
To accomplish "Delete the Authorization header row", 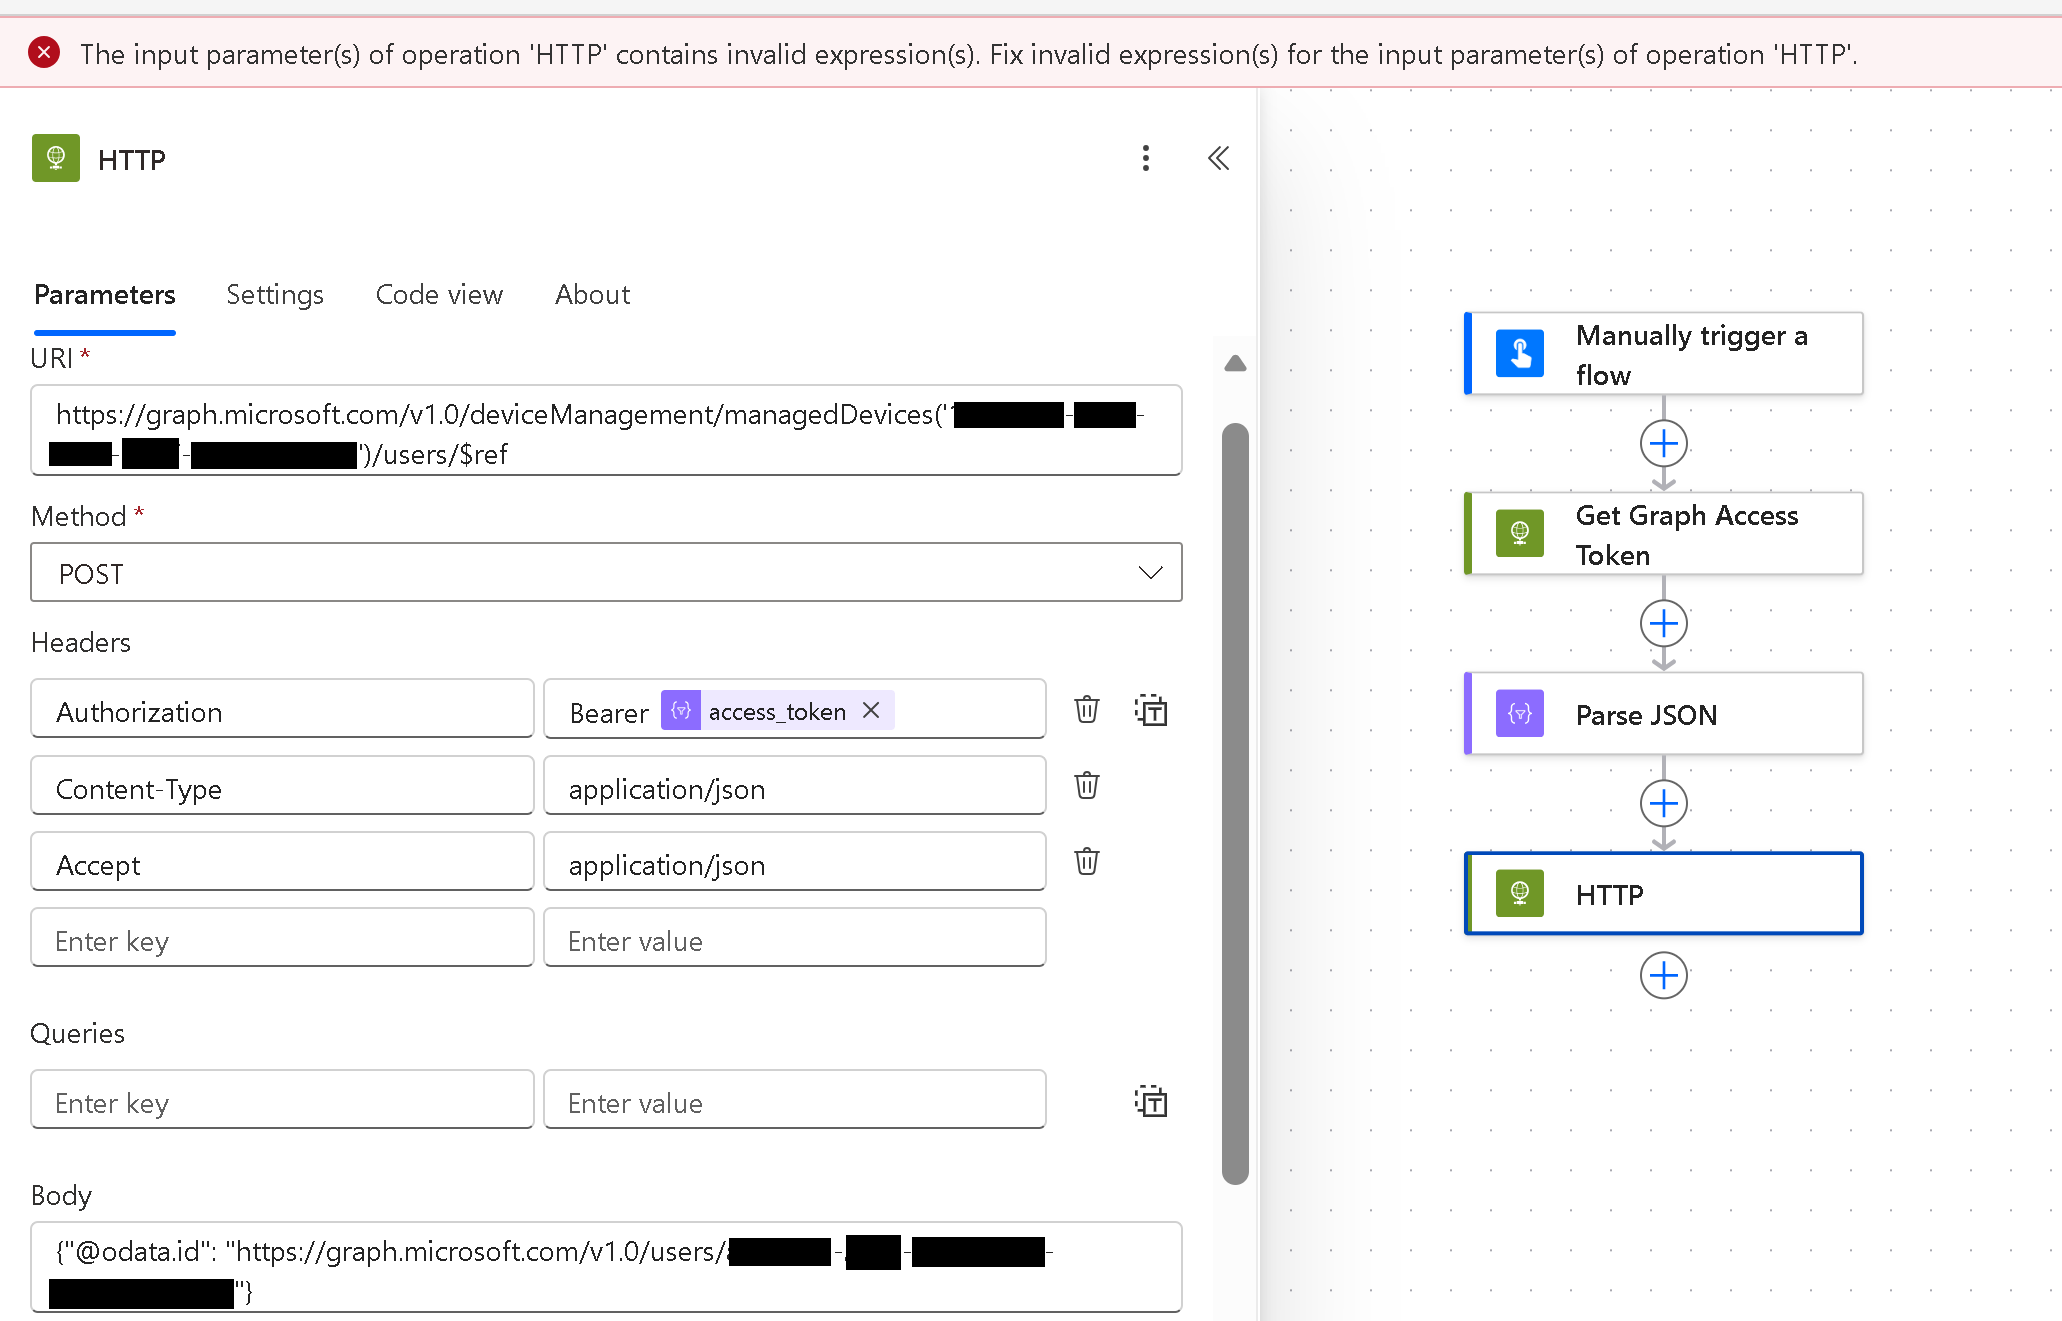I will [x=1087, y=710].
